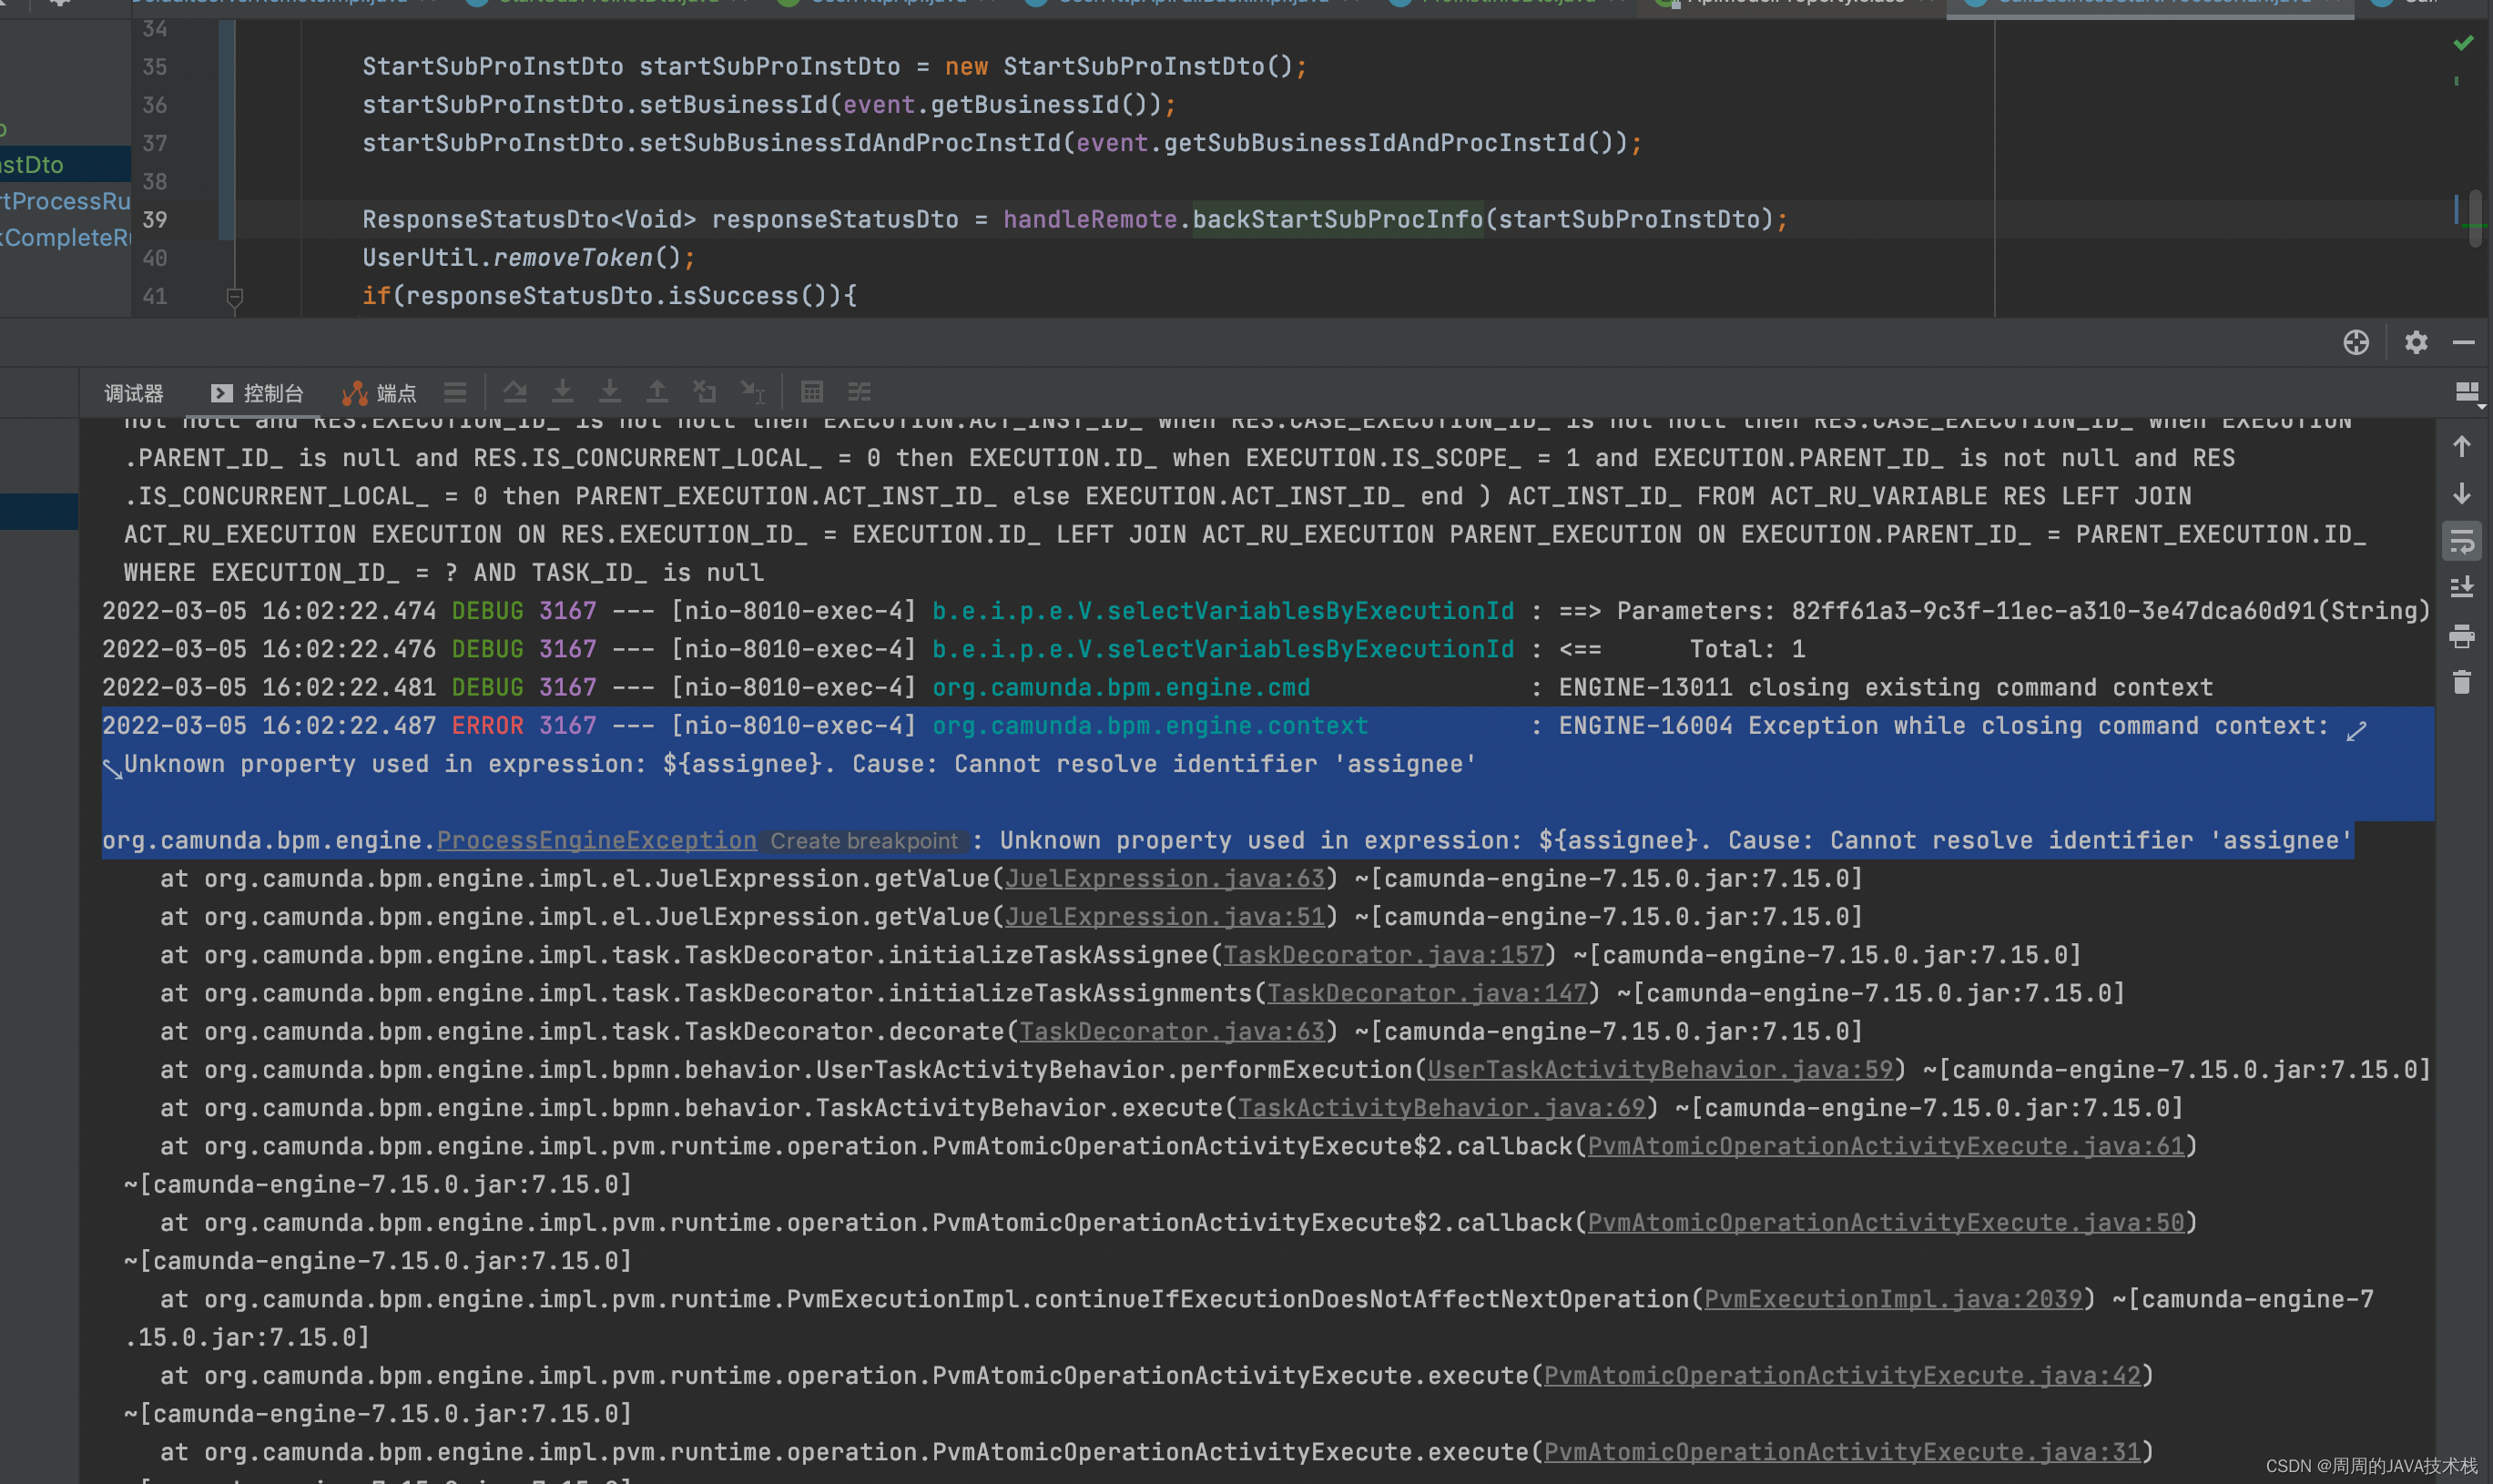Click the evaluate expression calculator icon
The height and width of the screenshot is (1484, 2493).
[812, 392]
